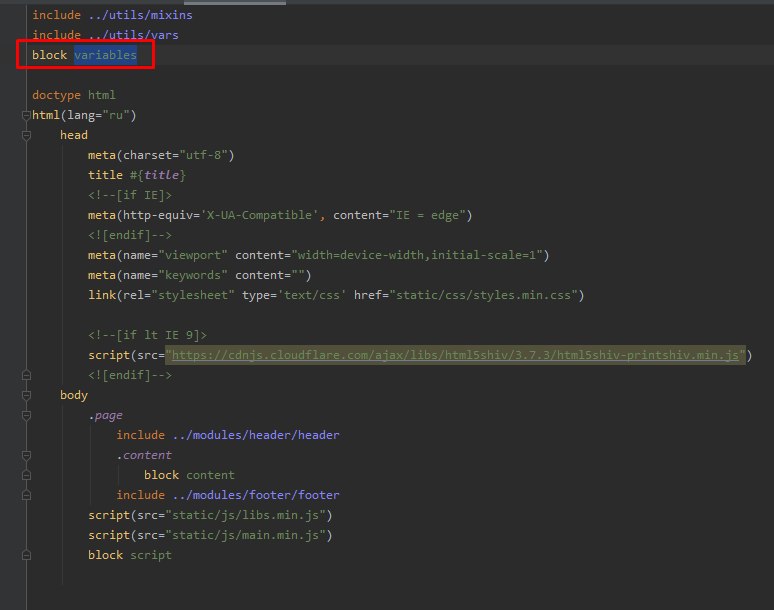The image size is (774, 610).
Task: Toggle fold marker beside include footer line
Action: (27, 495)
